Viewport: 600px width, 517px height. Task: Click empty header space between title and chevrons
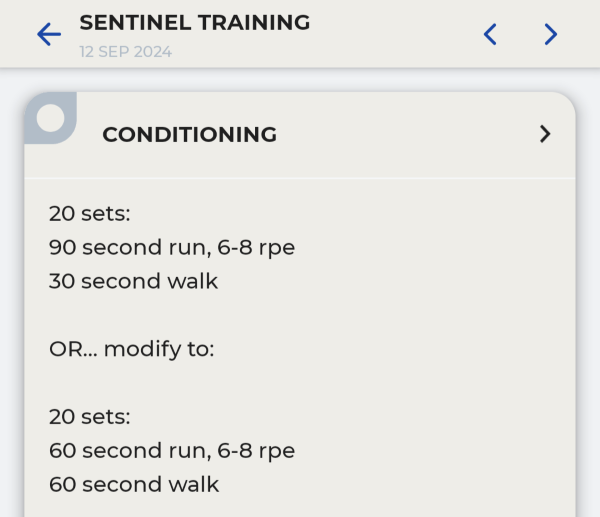click(x=396, y=34)
